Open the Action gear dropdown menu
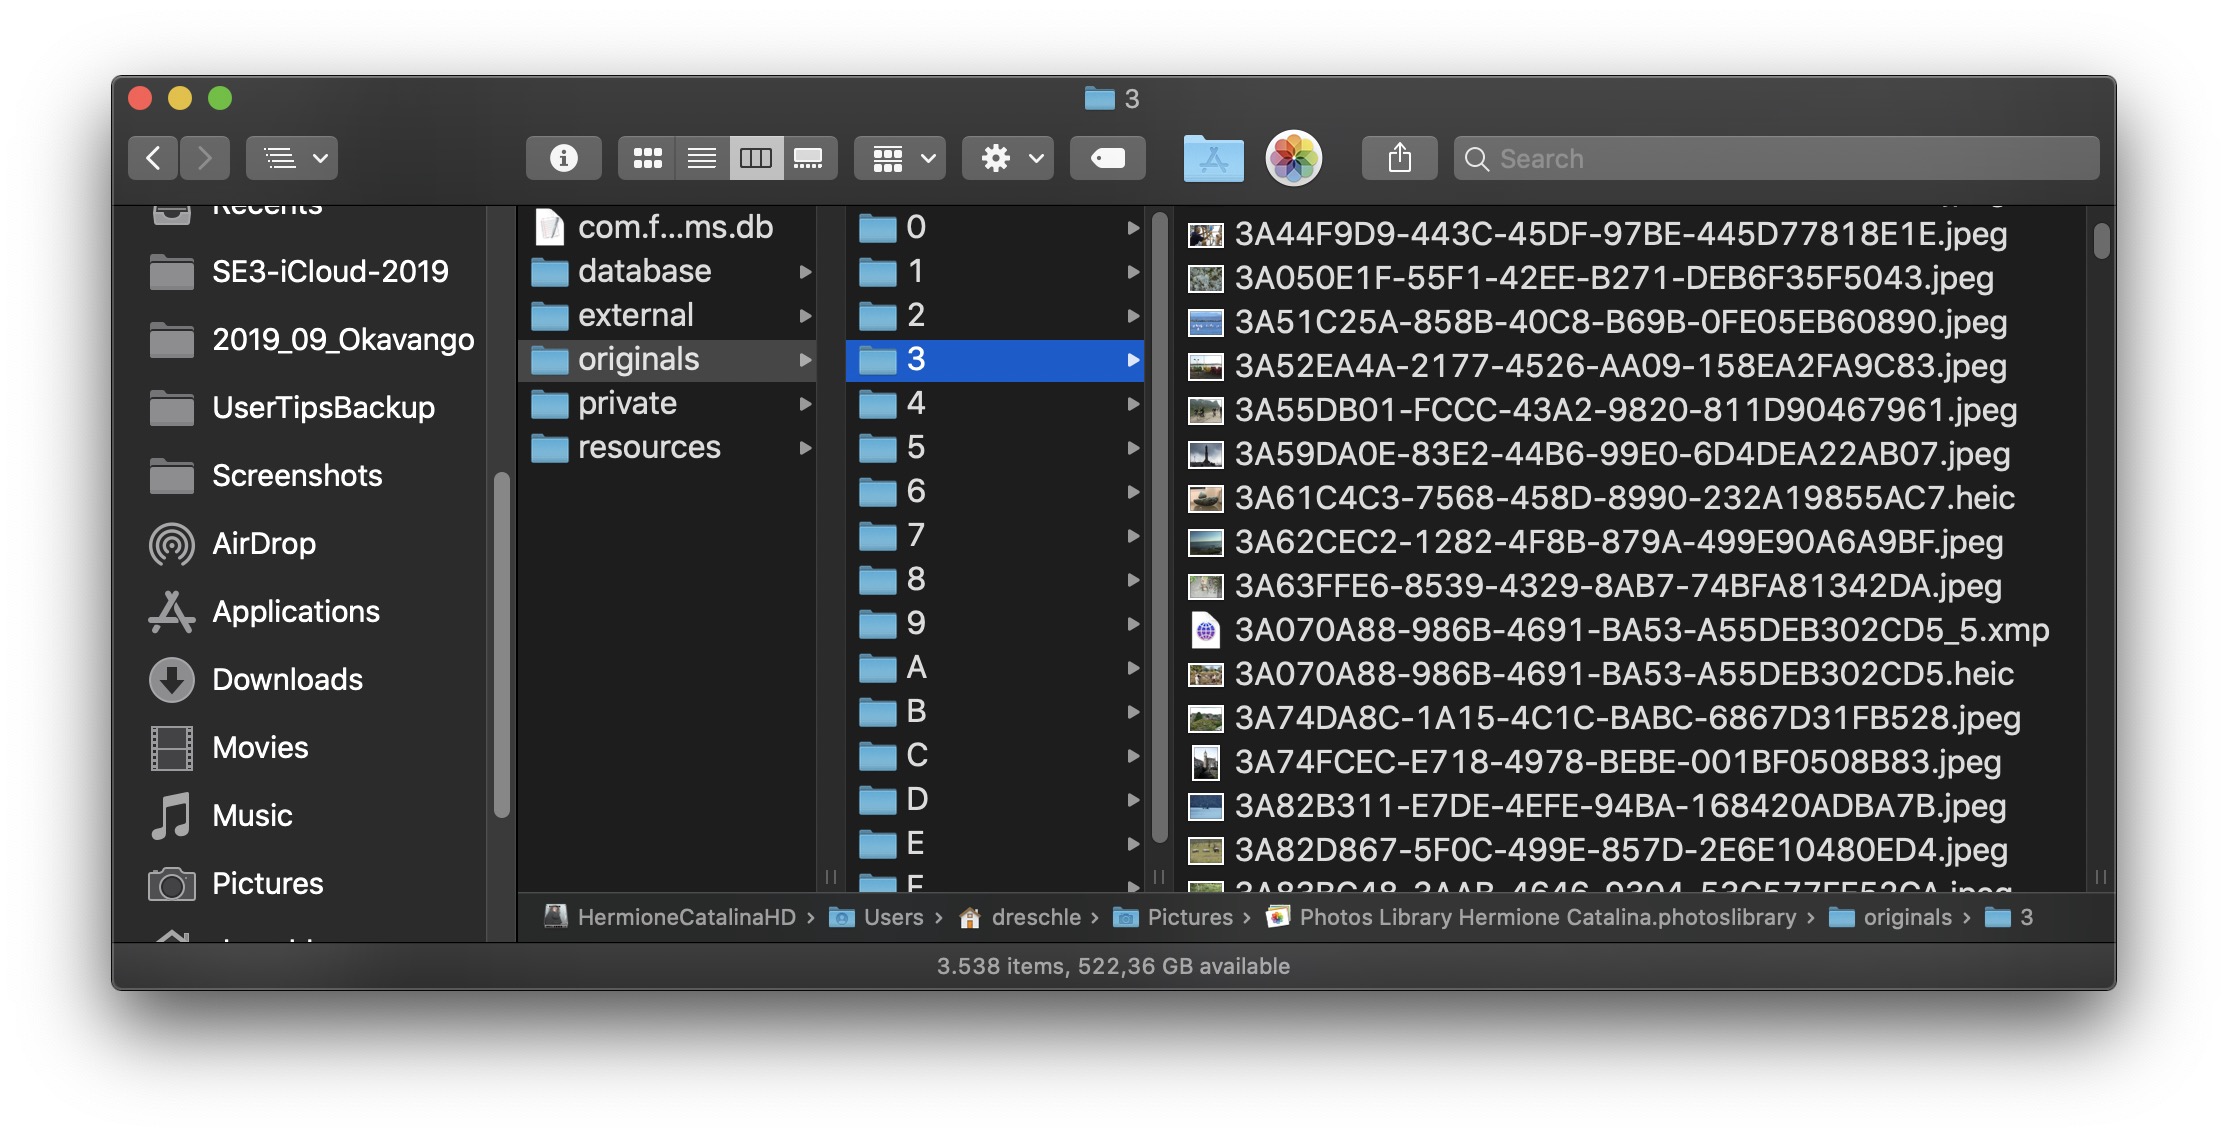 point(1008,158)
